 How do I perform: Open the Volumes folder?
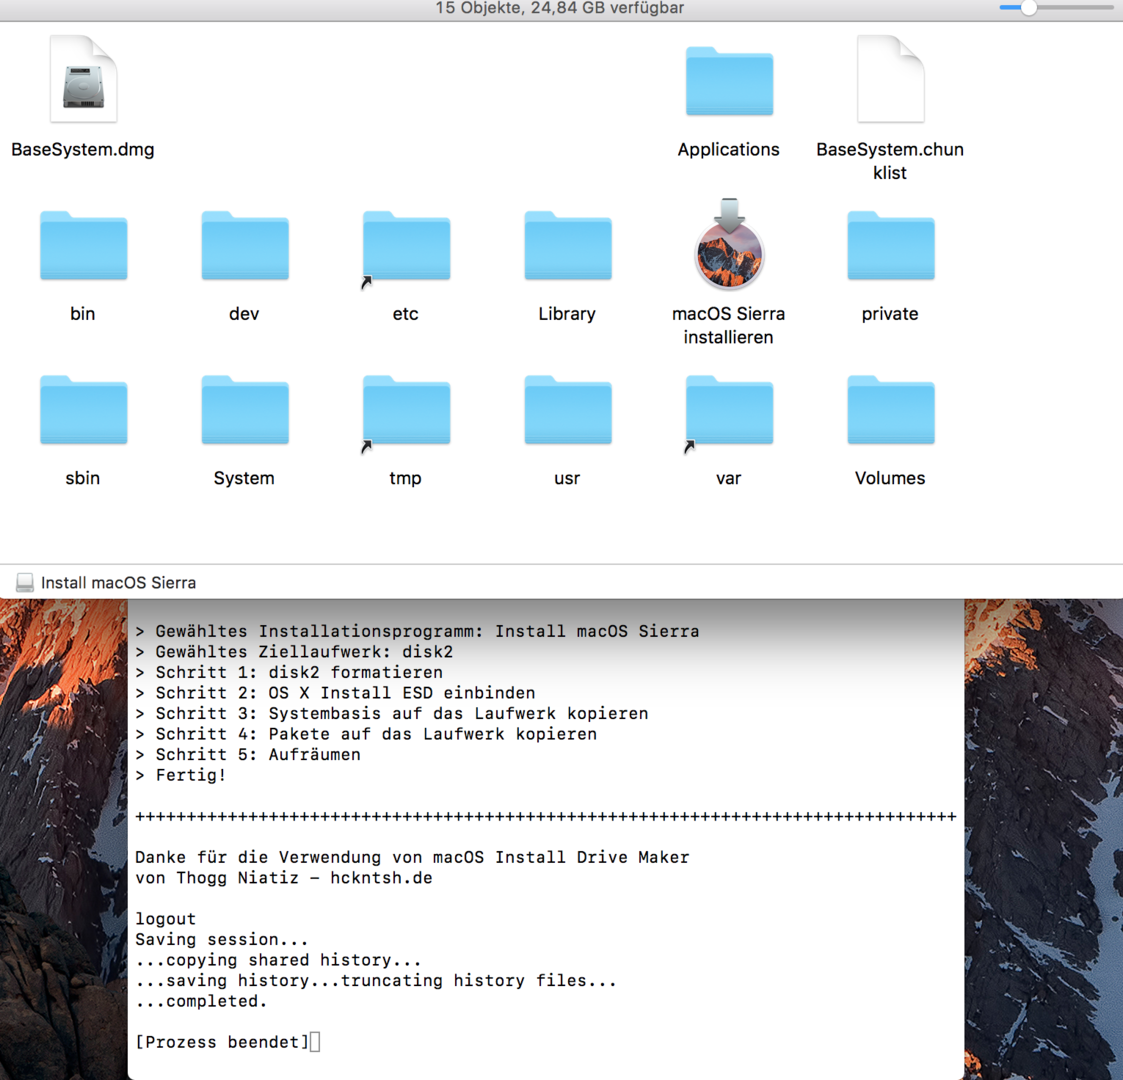pos(890,411)
